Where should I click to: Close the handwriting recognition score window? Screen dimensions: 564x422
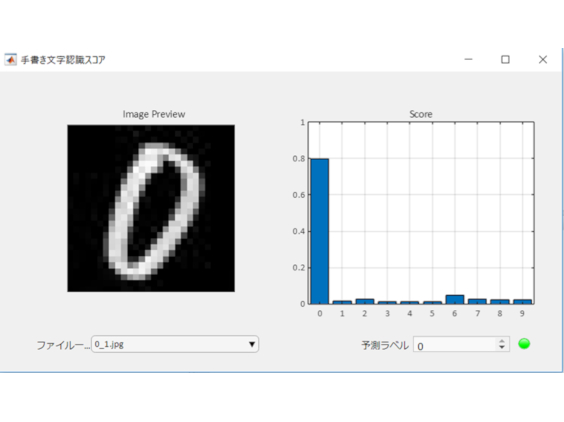pyautogui.click(x=543, y=59)
